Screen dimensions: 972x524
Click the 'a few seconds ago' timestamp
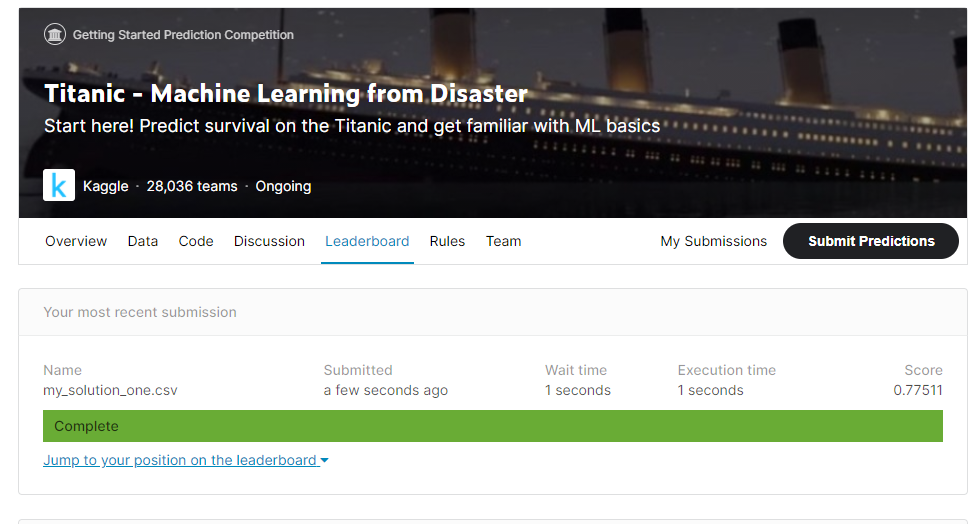[x=386, y=390]
